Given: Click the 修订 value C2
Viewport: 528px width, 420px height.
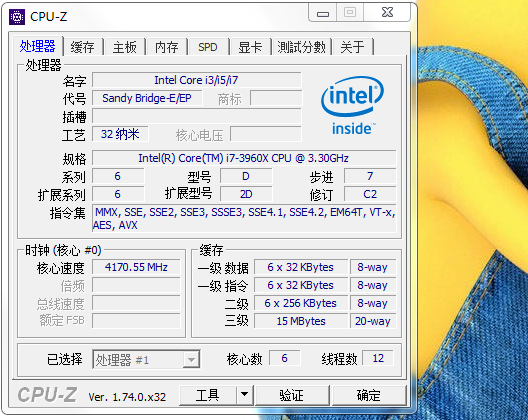Looking at the screenshot, I should tap(370, 194).
